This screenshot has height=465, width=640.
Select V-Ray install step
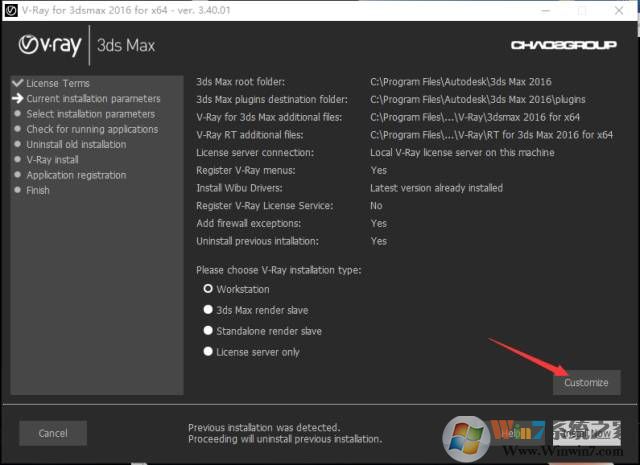(x=52, y=159)
